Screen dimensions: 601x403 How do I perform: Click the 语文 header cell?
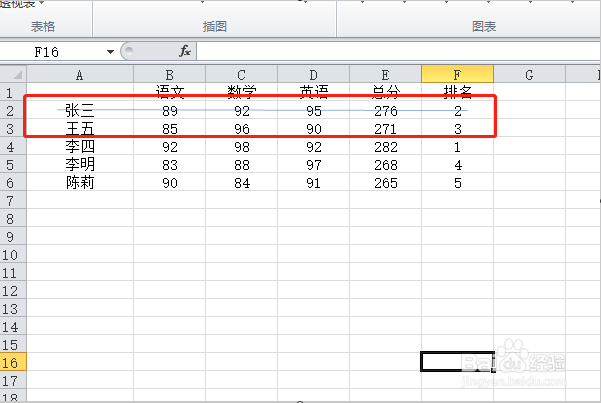click(x=169, y=92)
